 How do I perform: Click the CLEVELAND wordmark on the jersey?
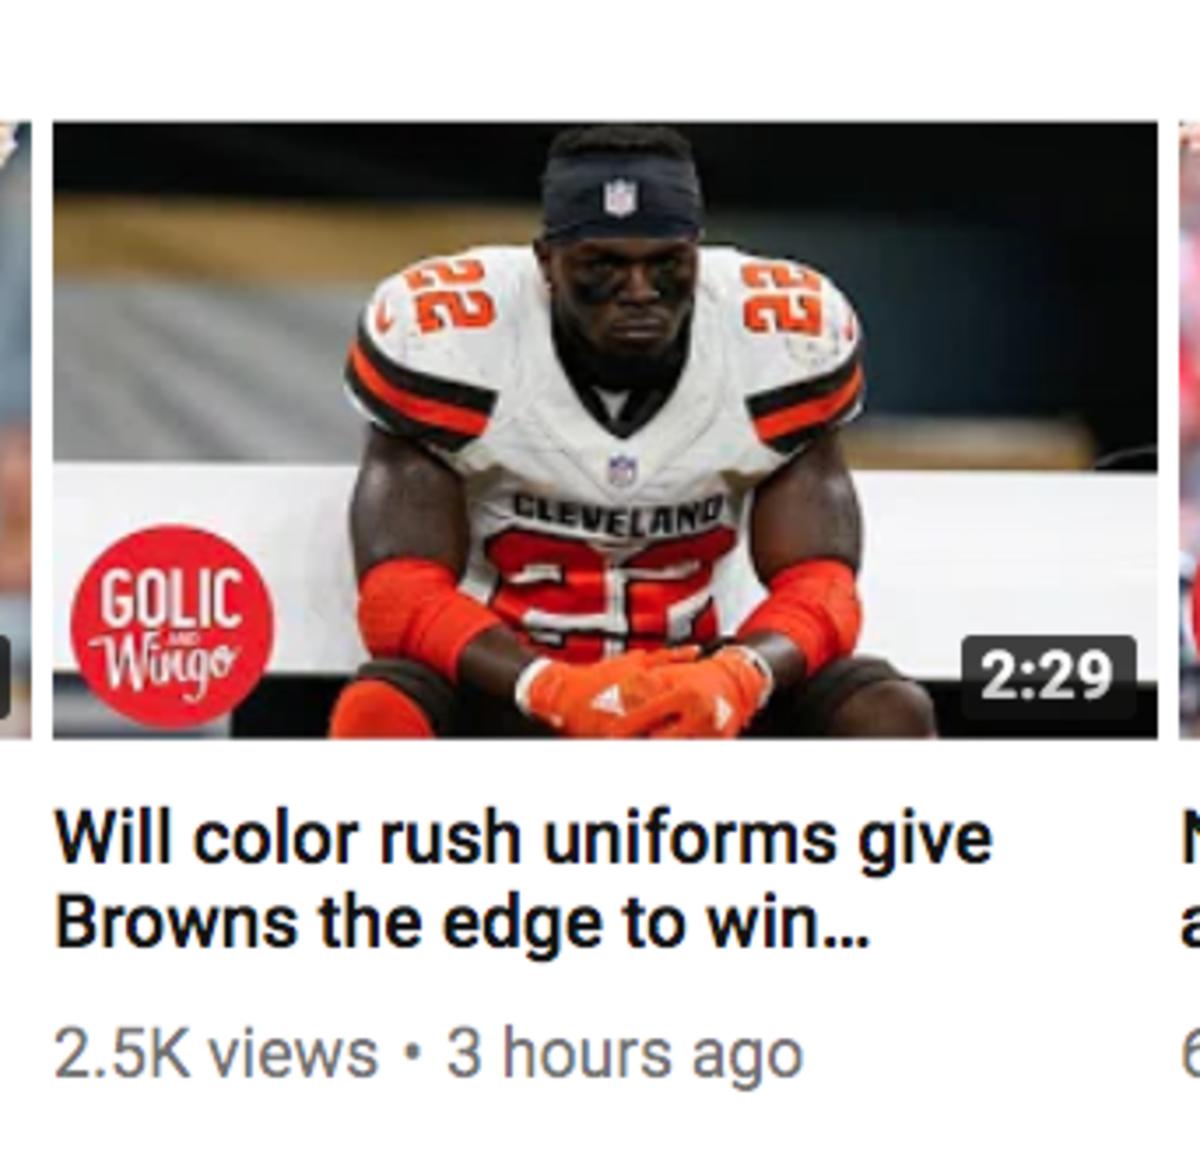[617, 509]
